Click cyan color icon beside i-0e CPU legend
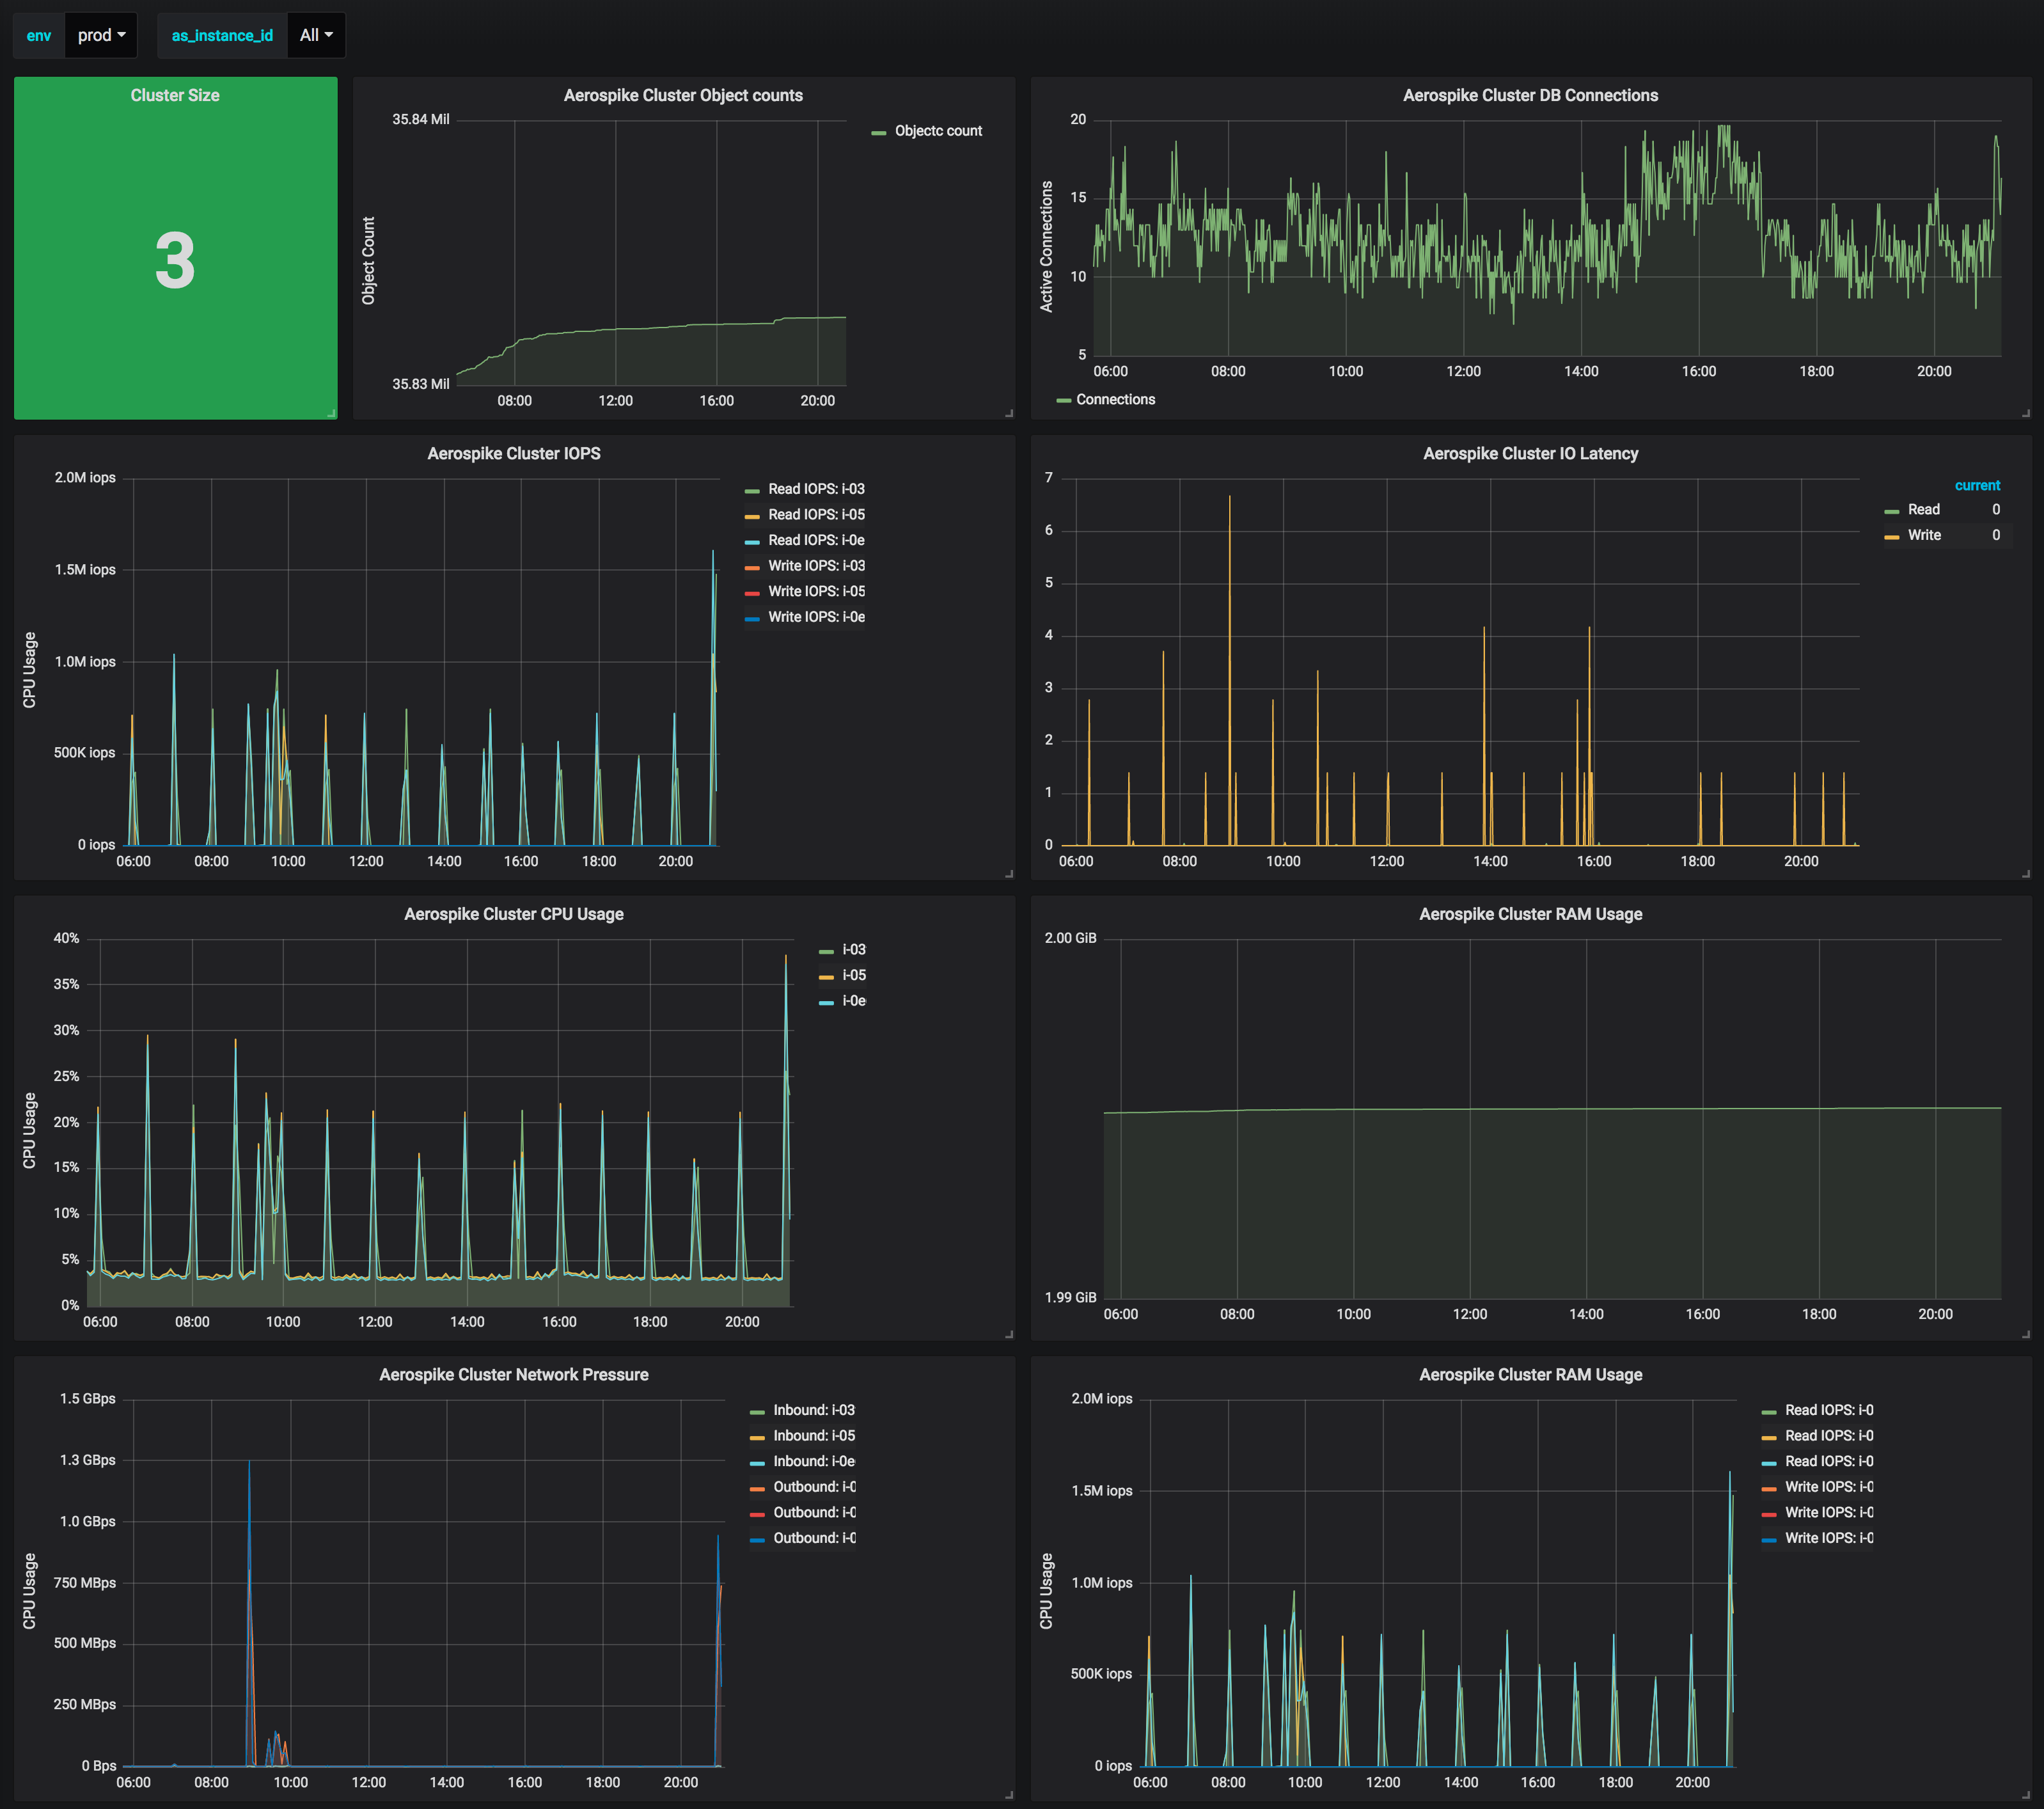This screenshot has height=1809, width=2044. [x=826, y=1002]
